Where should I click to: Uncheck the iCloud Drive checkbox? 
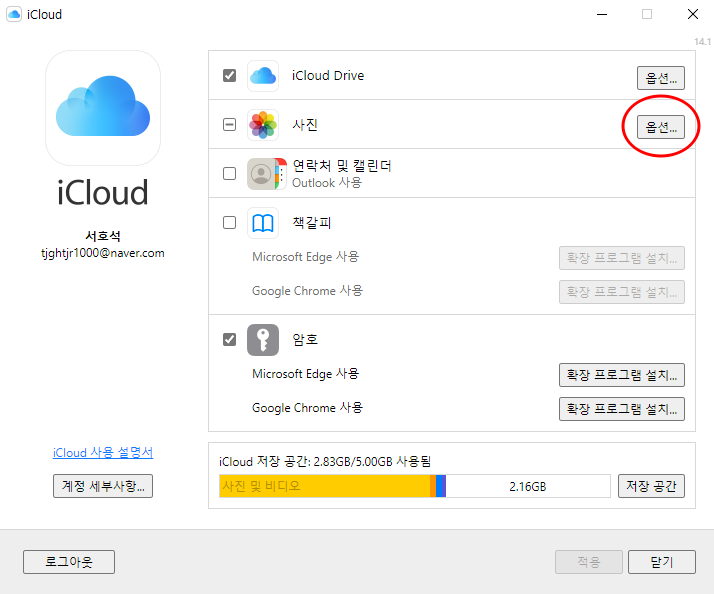click(230, 75)
